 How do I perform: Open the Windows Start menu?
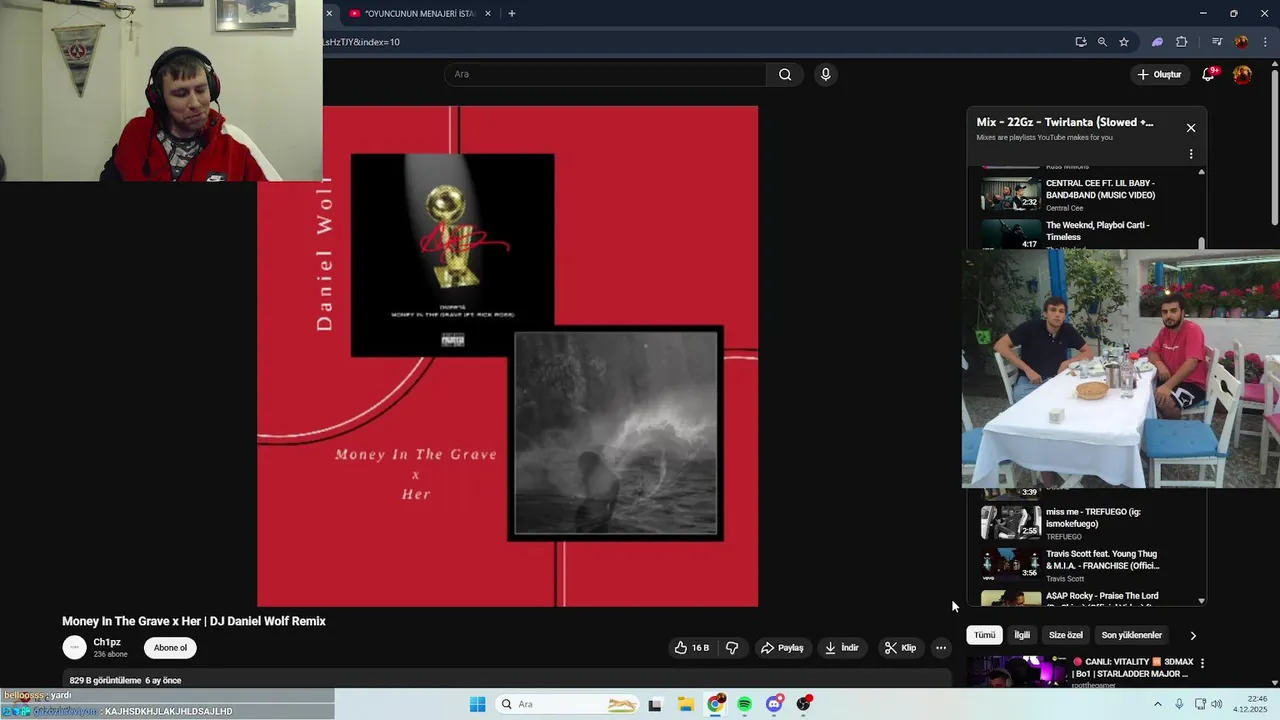[477, 704]
